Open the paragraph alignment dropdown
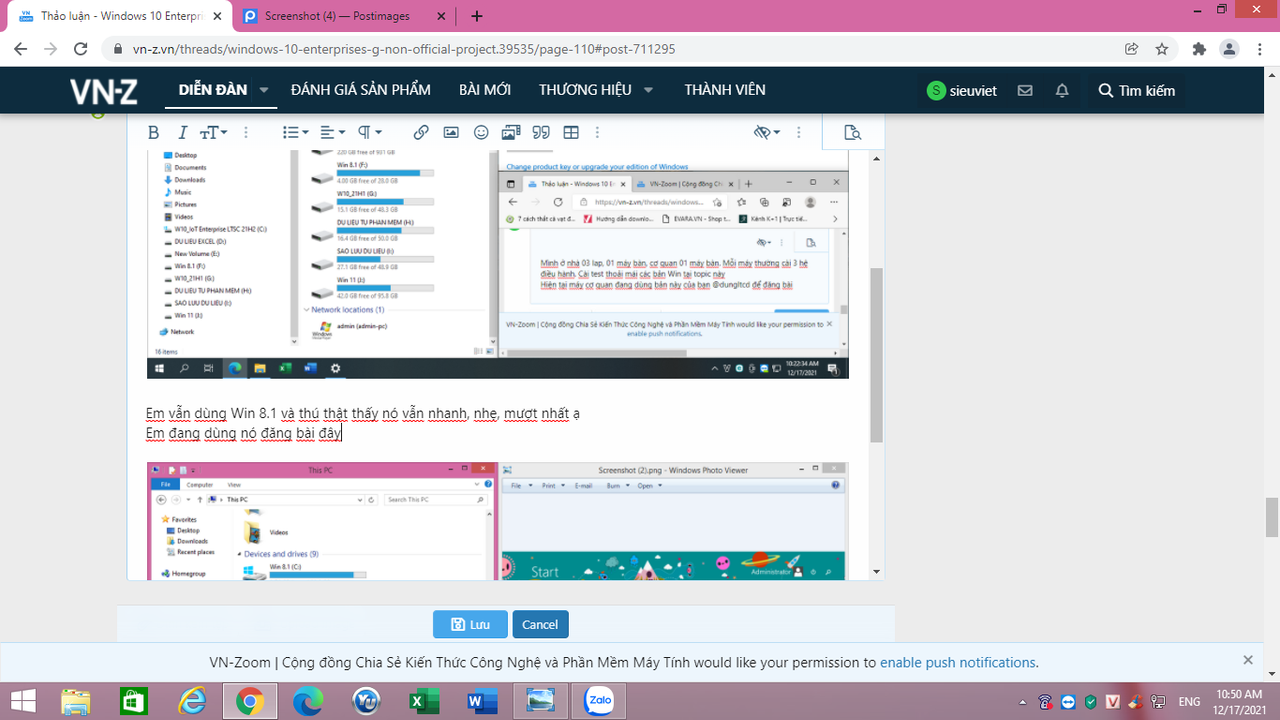This screenshot has width=1280, height=720. [x=331, y=131]
